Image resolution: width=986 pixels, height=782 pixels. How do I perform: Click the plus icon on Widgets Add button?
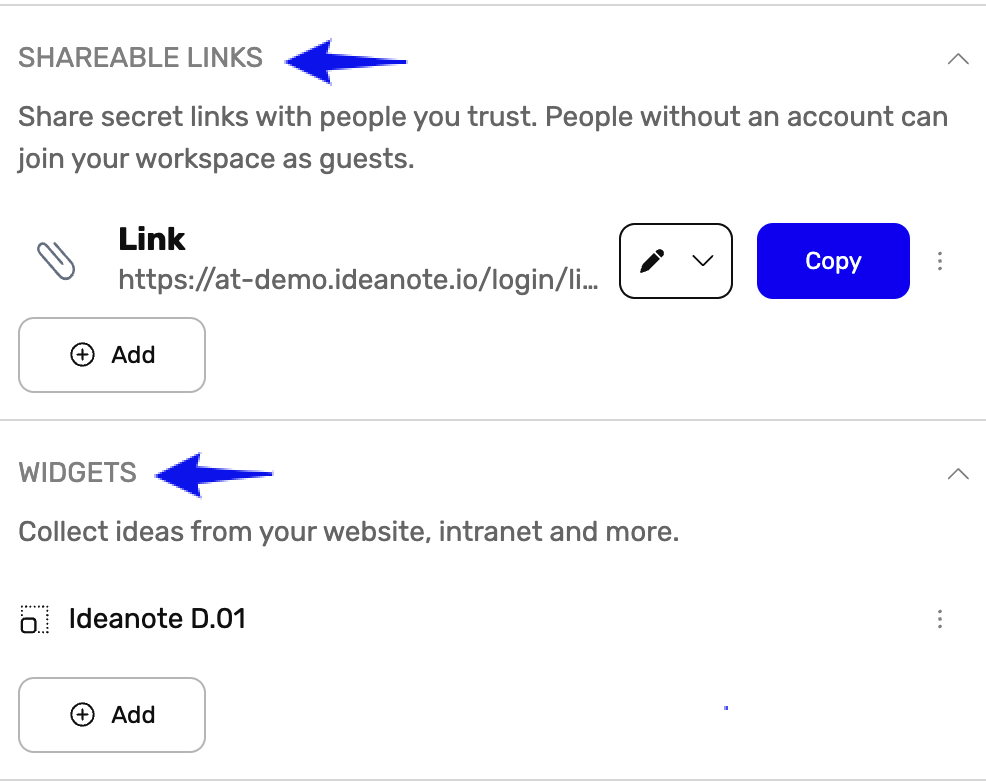pos(80,715)
